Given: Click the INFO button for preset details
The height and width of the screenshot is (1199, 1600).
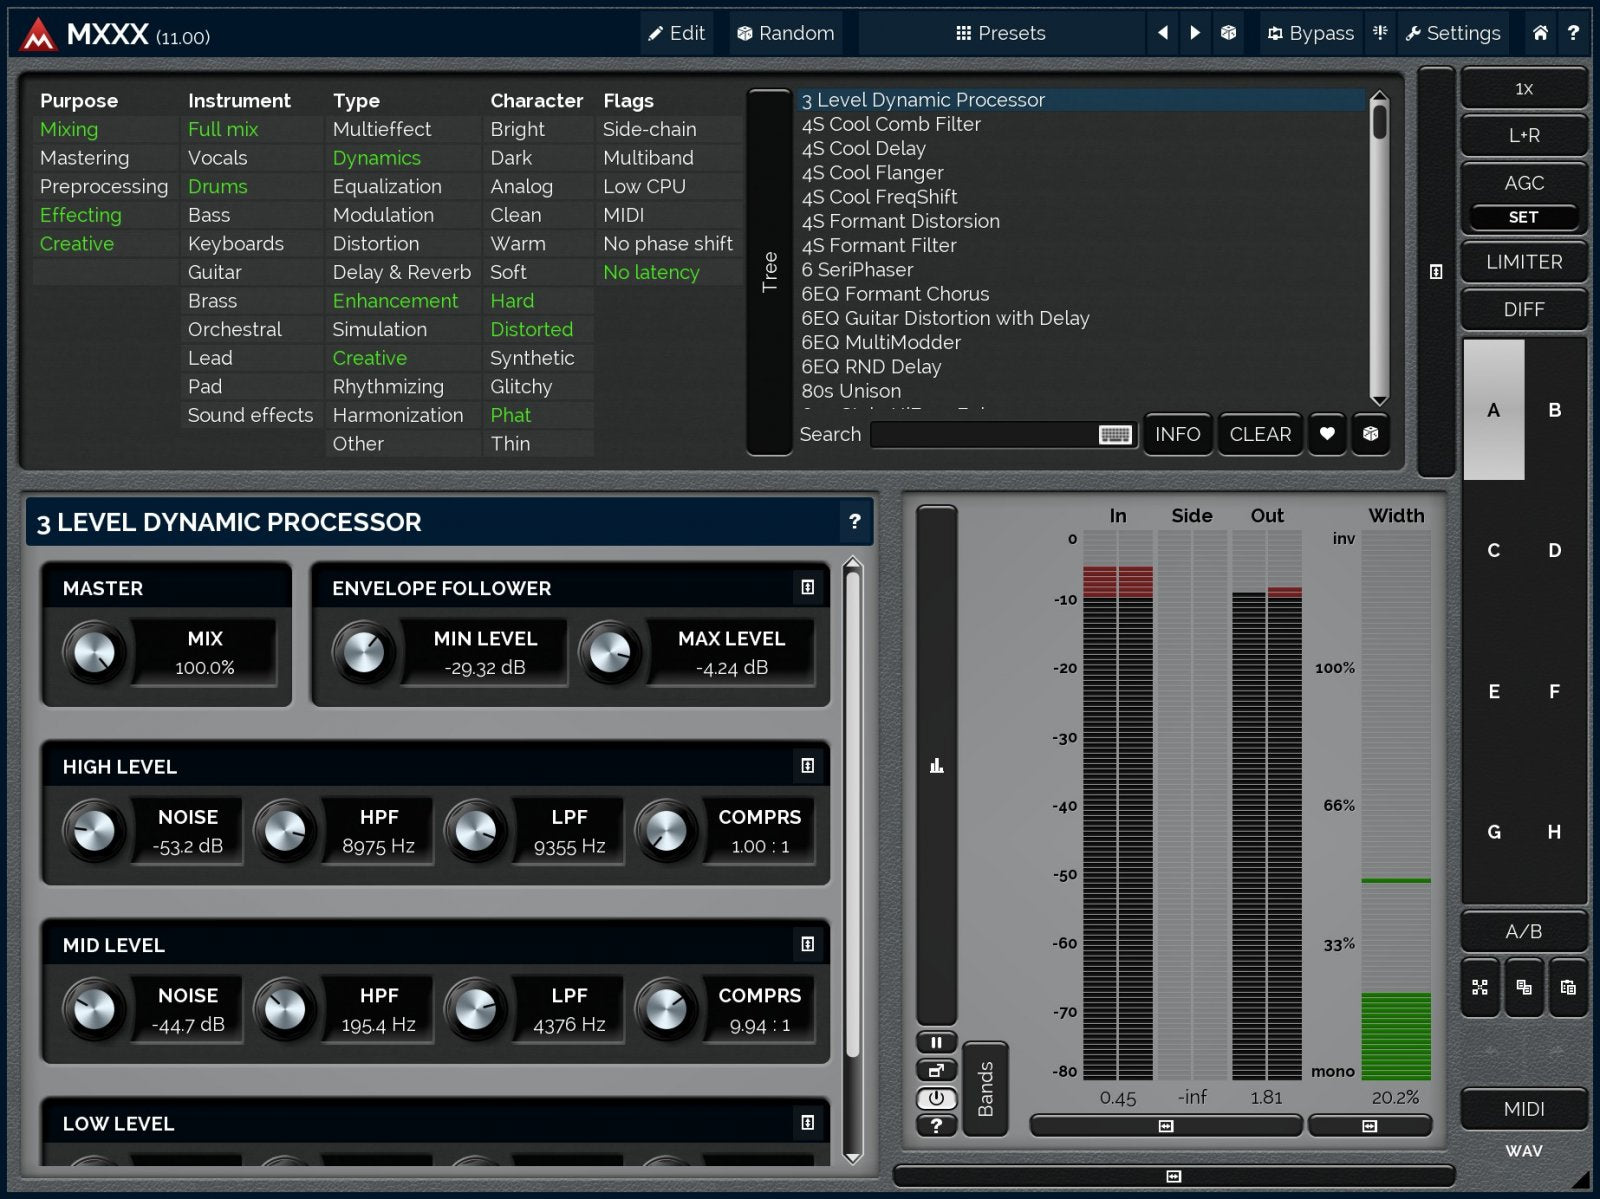Looking at the screenshot, I should [x=1177, y=434].
